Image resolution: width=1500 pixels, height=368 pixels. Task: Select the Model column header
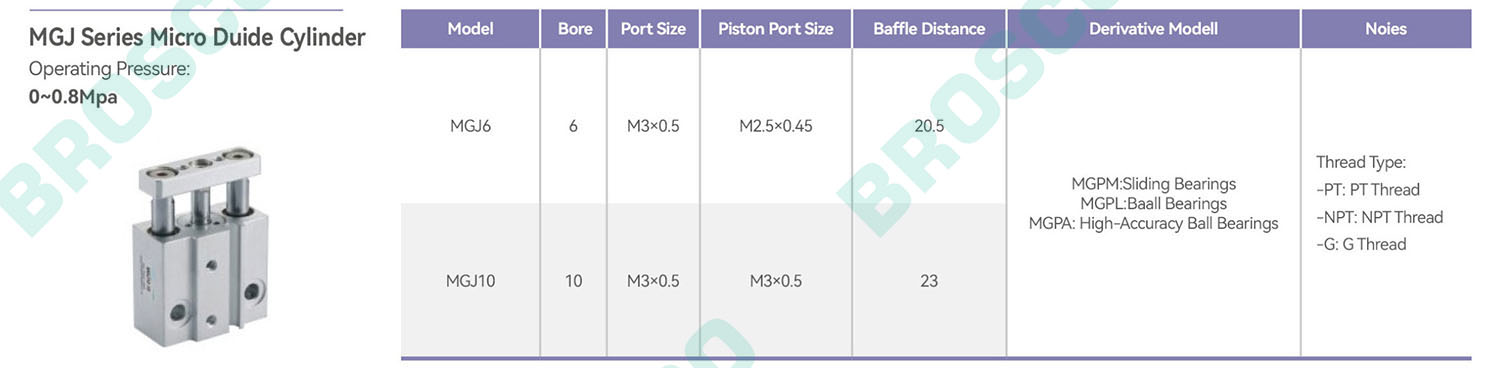point(470,29)
